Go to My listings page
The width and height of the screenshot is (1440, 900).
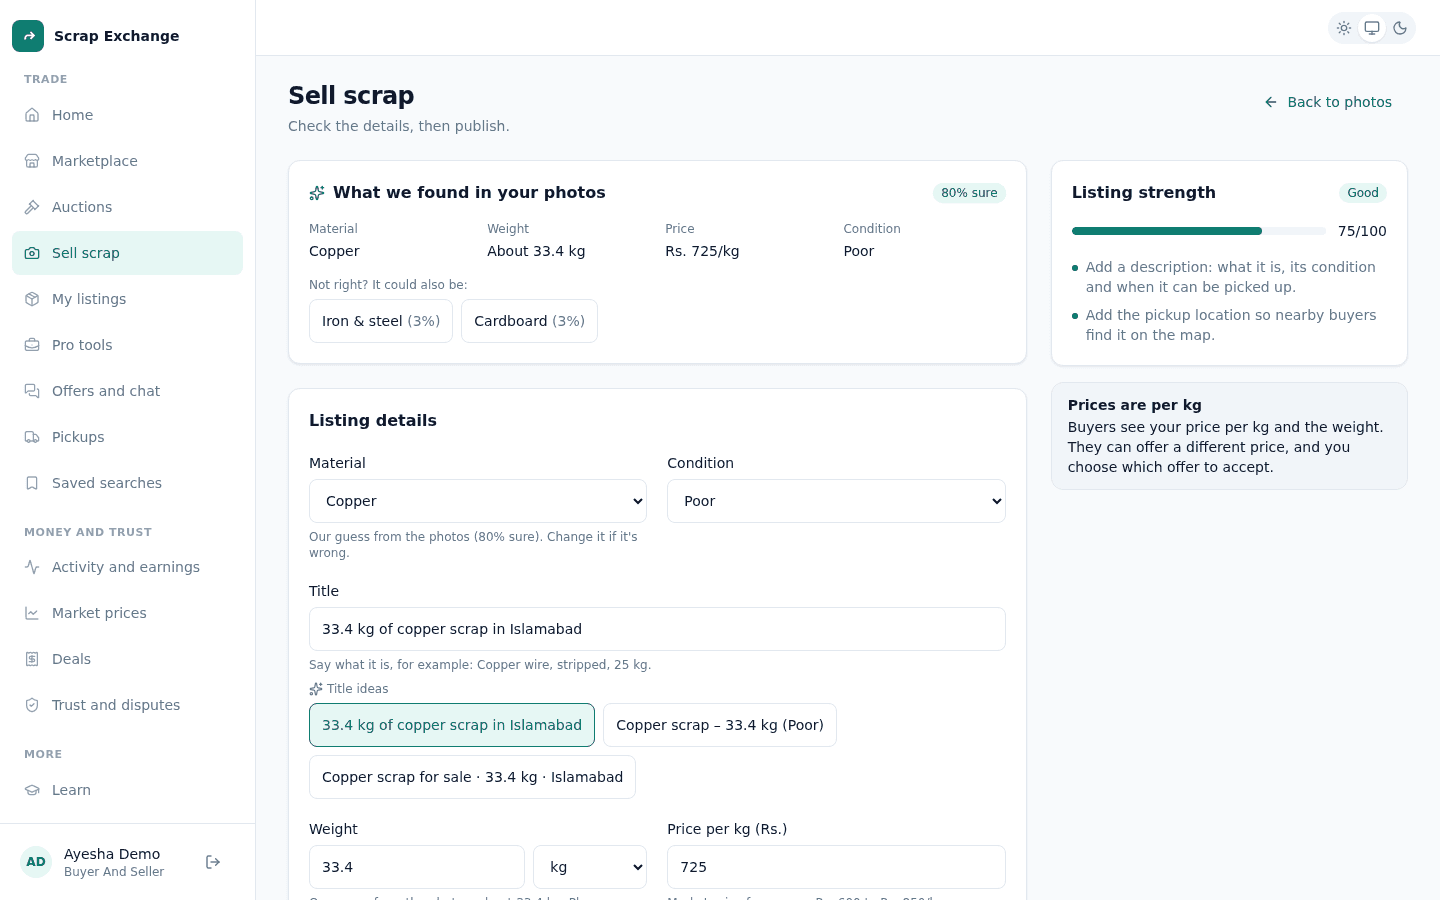pos(127,299)
